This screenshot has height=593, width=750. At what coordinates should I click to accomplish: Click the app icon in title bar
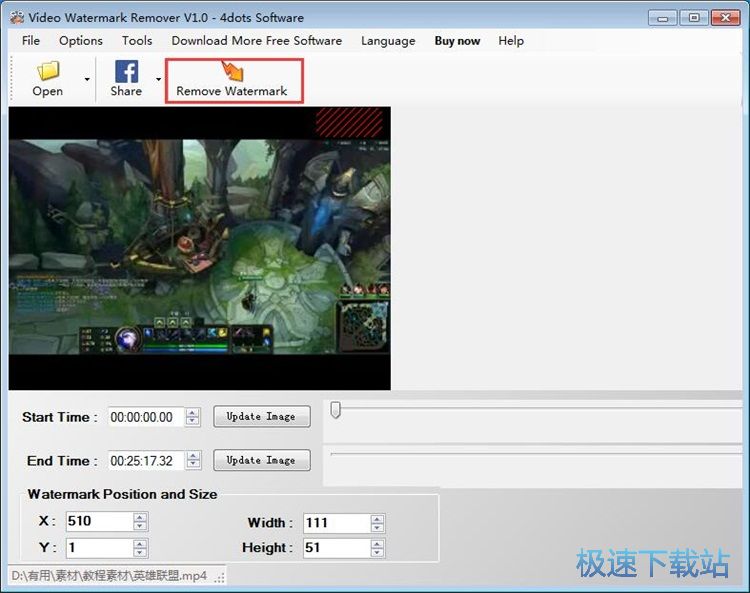coord(16,18)
